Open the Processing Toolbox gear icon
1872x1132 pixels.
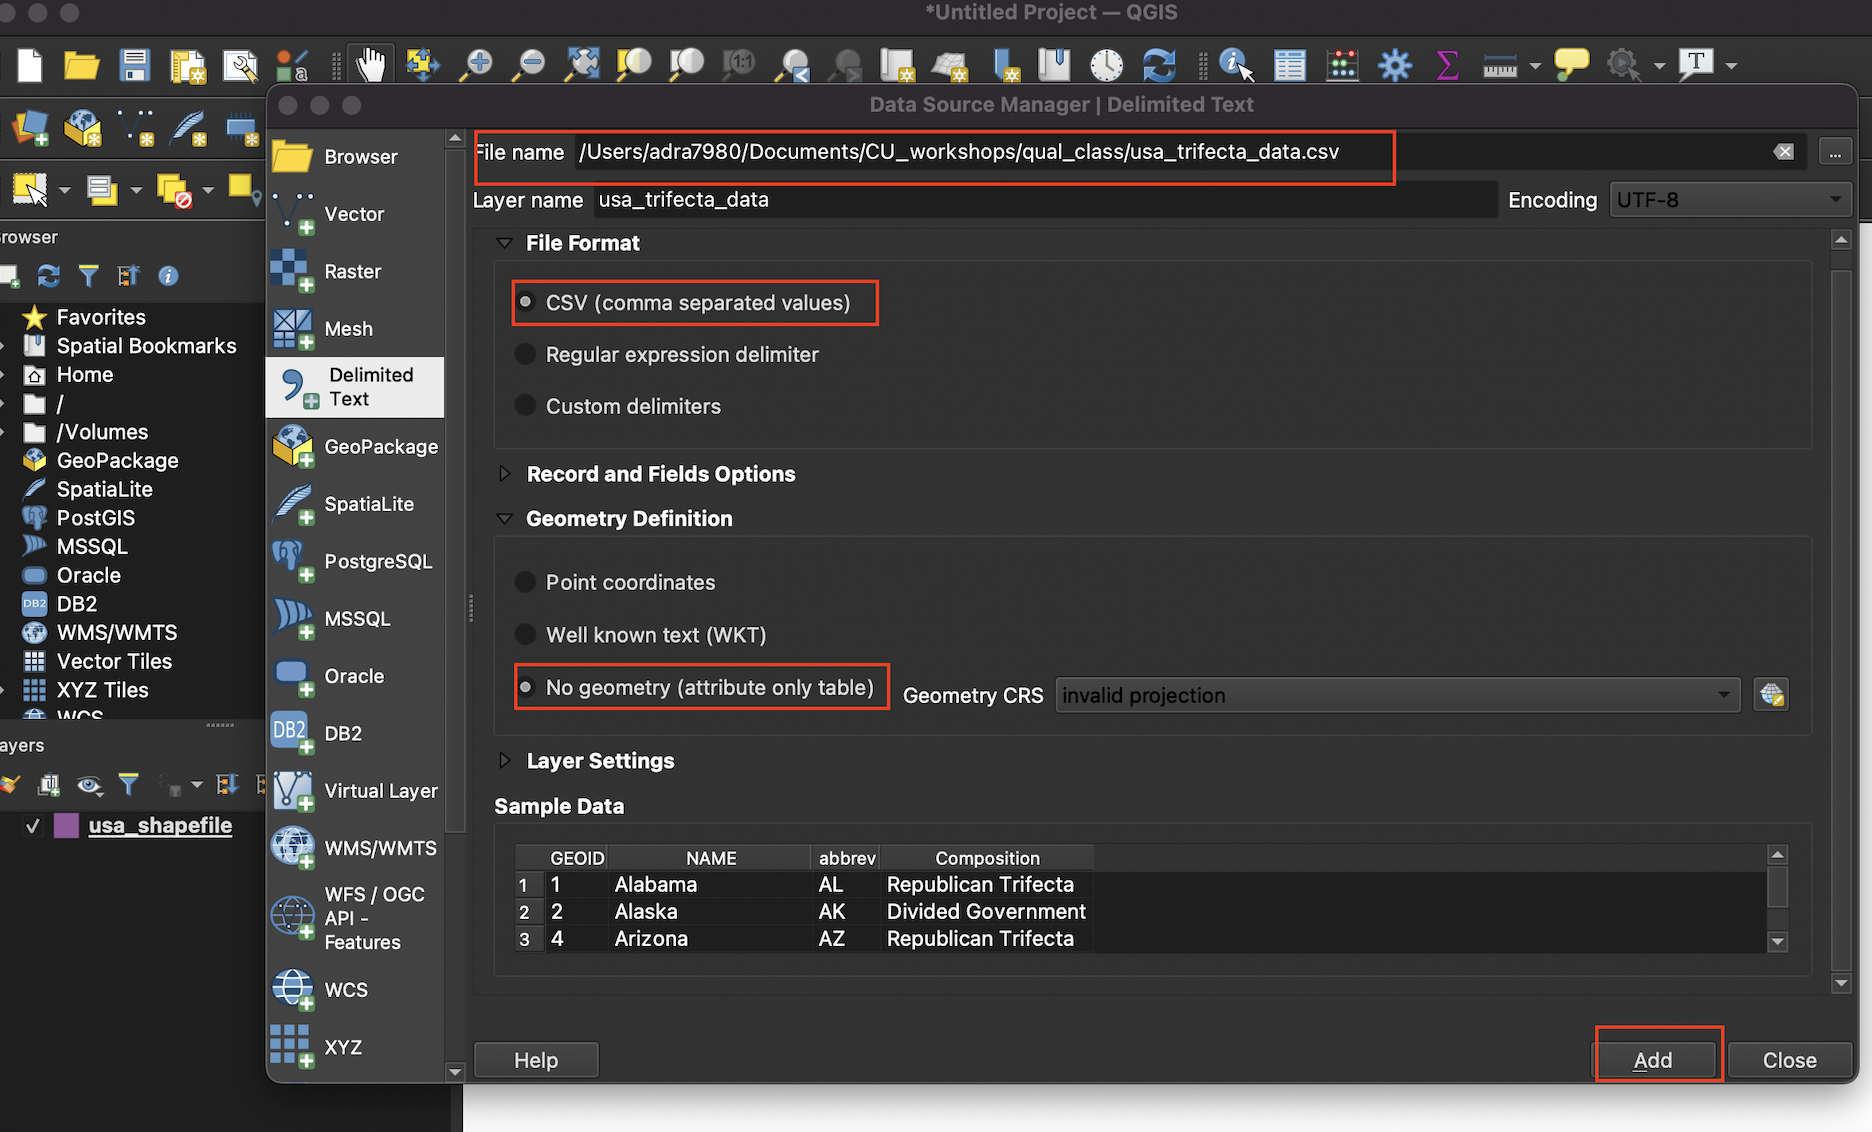[x=1394, y=64]
